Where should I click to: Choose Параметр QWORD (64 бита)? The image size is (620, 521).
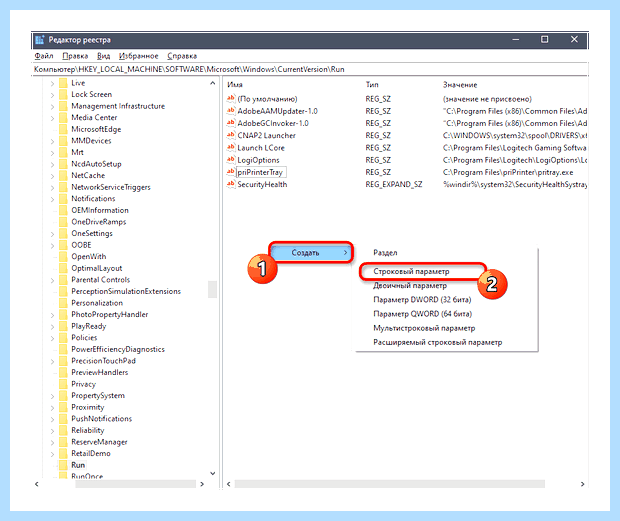(x=422, y=314)
